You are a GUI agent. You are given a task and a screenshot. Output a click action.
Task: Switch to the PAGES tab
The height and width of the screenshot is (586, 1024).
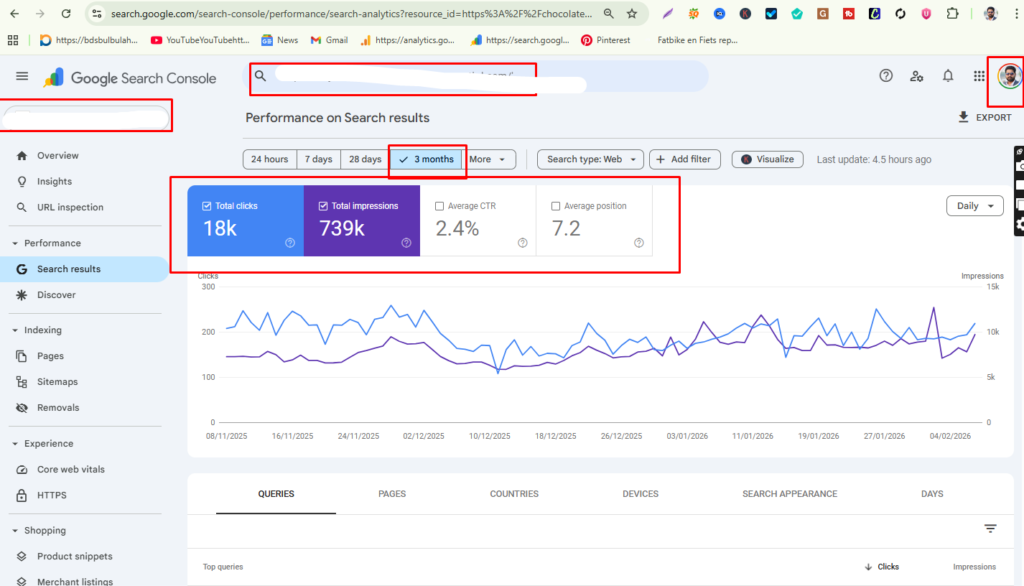tap(392, 493)
